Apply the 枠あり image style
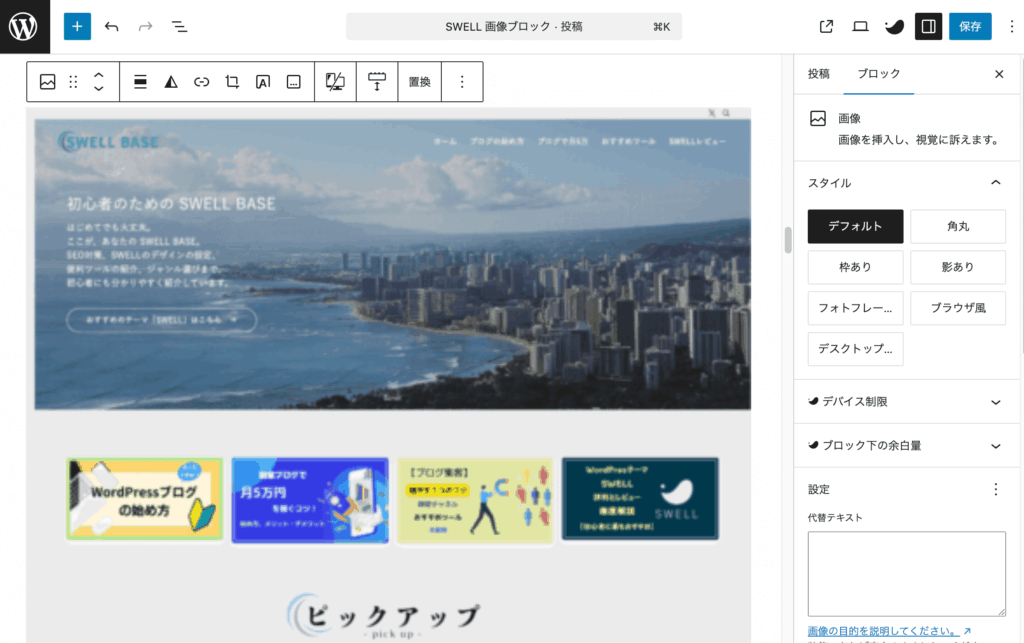1024x643 pixels. point(855,267)
